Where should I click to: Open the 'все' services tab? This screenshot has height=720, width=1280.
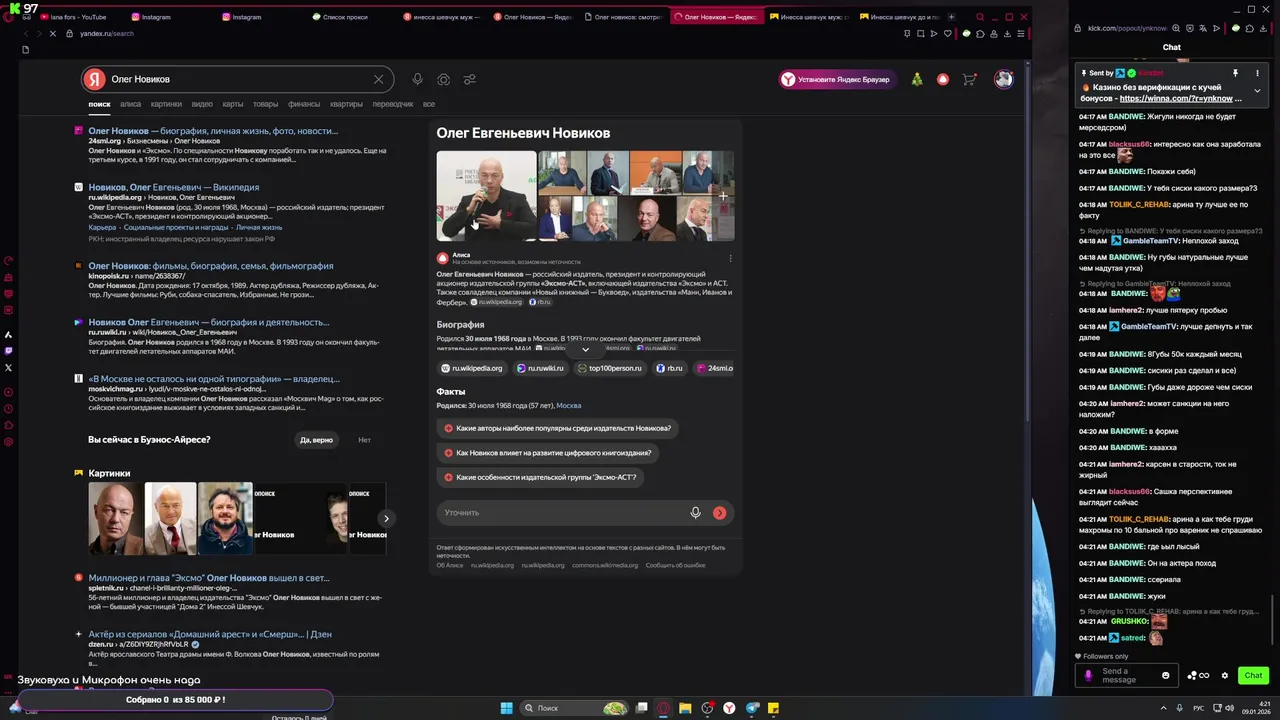coord(429,104)
